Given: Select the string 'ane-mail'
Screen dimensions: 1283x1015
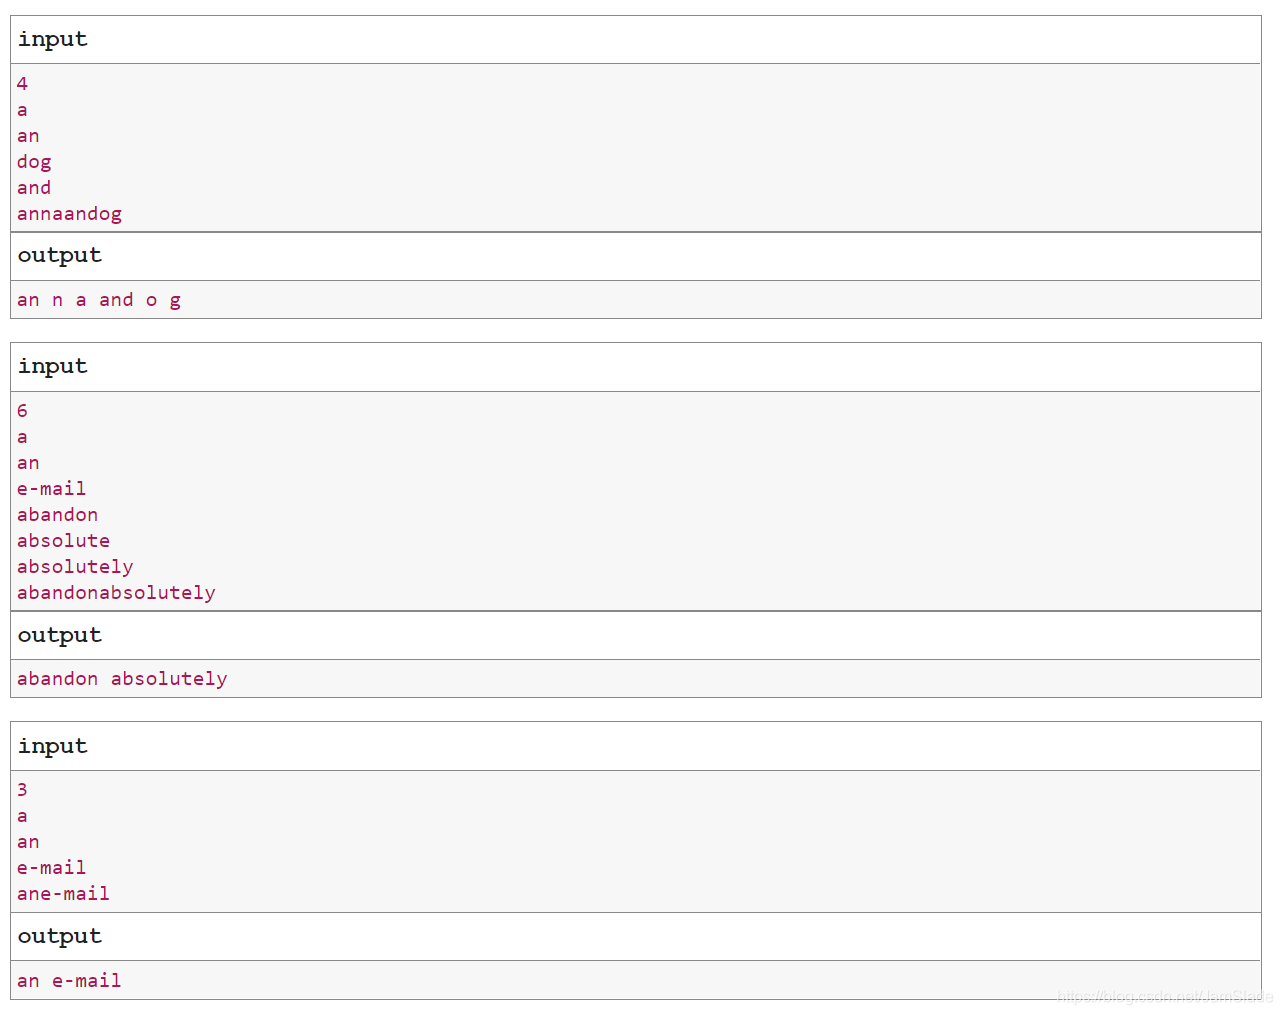Looking at the screenshot, I should click(63, 894).
